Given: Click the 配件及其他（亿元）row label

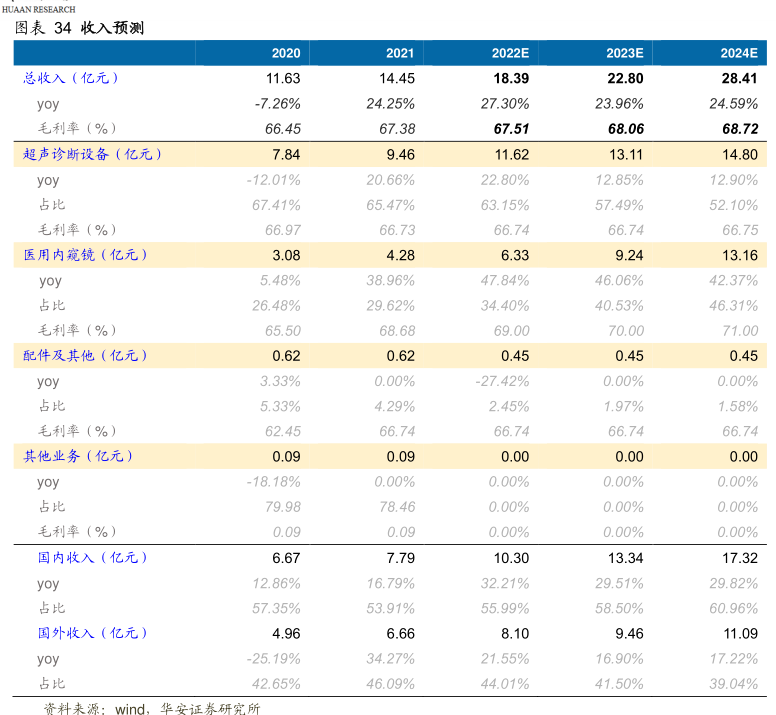Looking at the screenshot, I should click(85, 355).
